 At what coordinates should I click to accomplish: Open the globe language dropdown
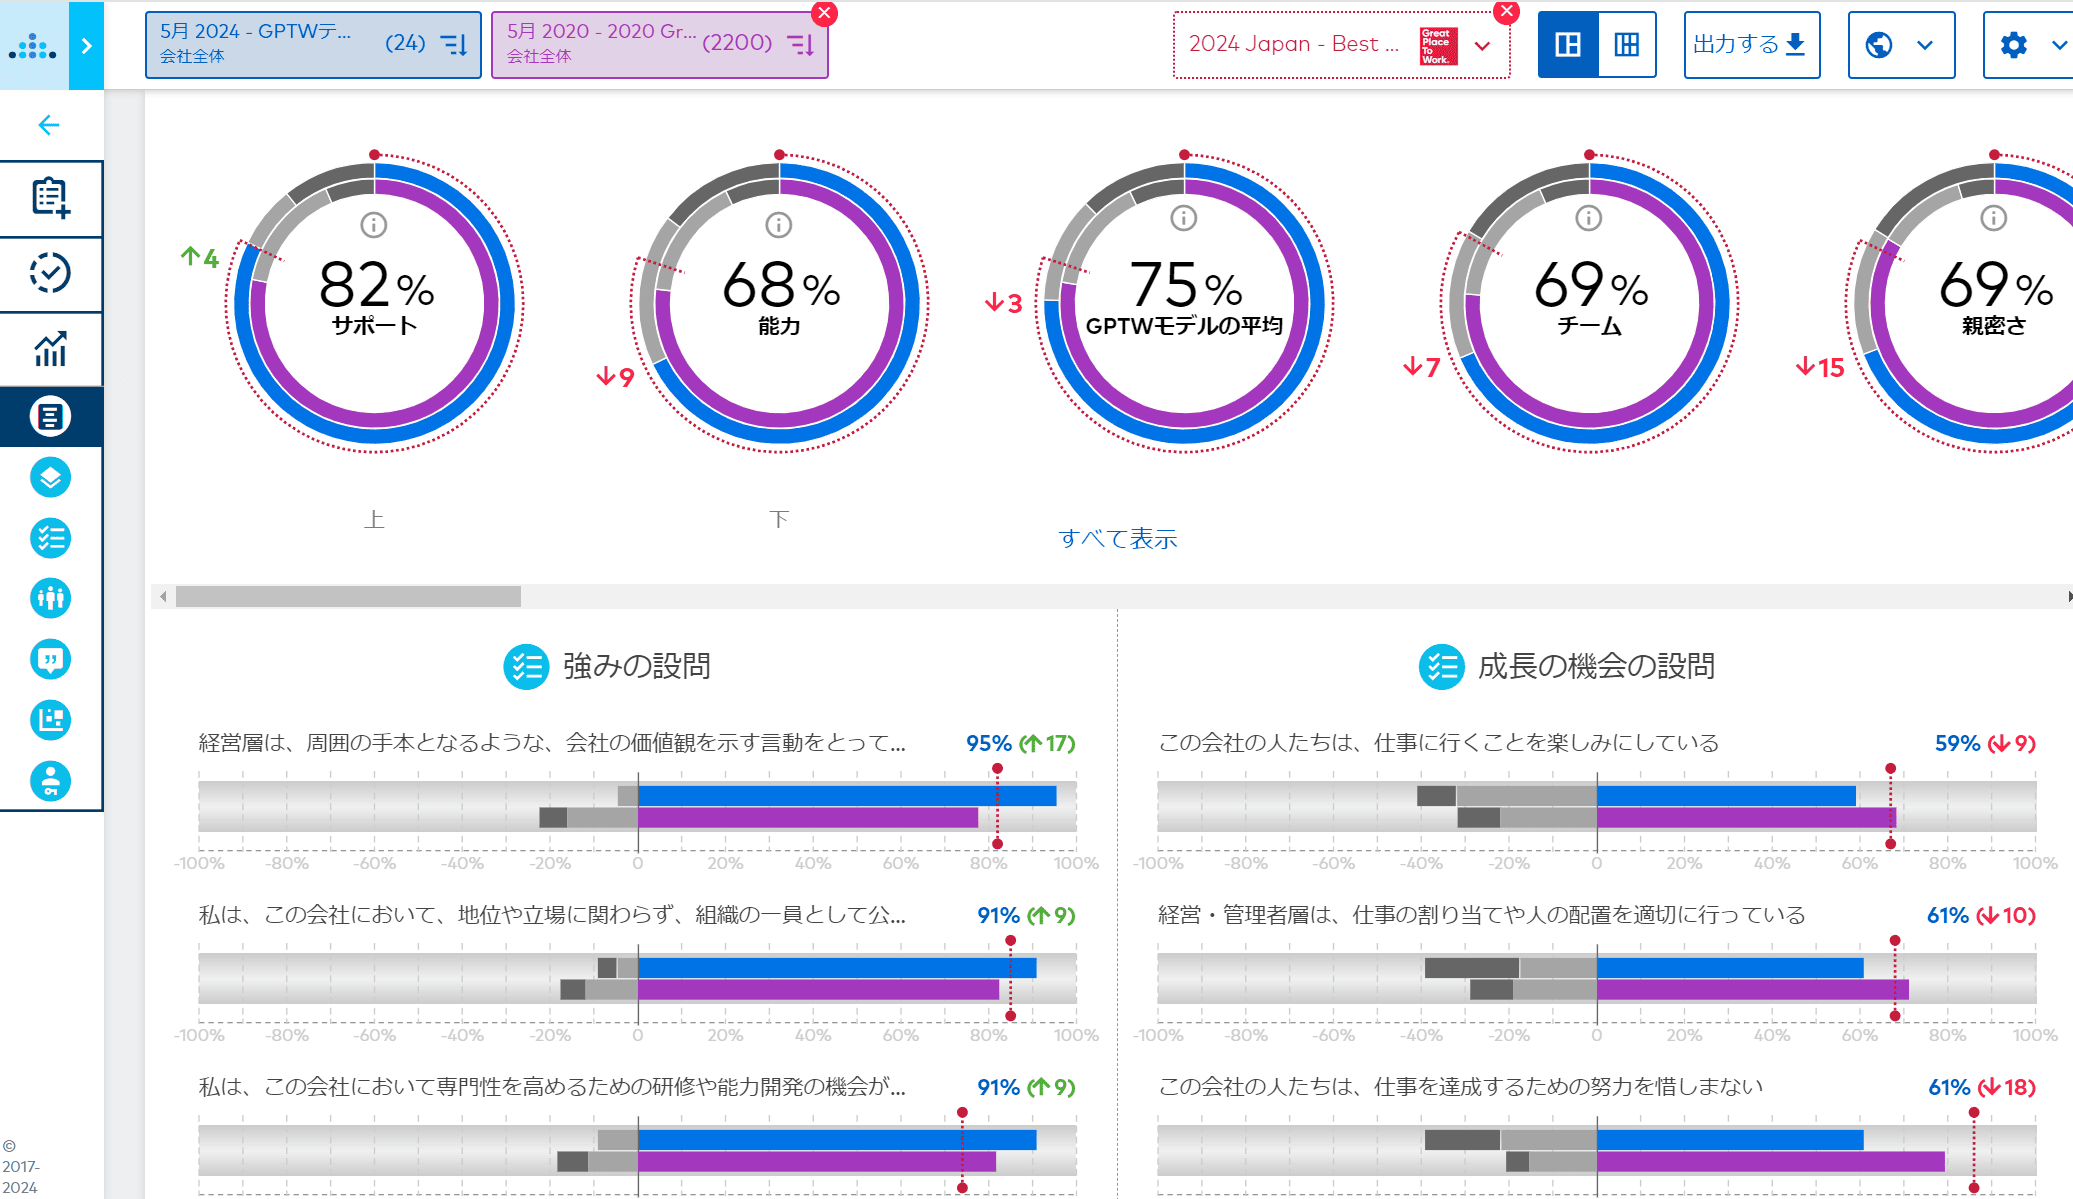pos(1900,45)
